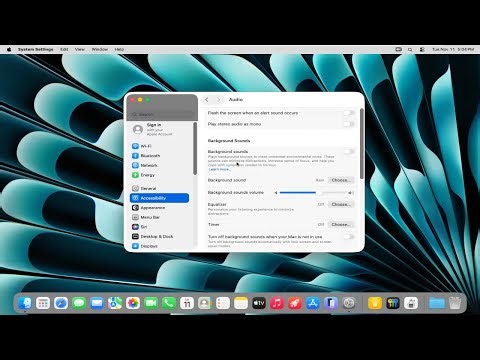Select Accessibility in the sidebar
The image size is (480, 360).
159,198
